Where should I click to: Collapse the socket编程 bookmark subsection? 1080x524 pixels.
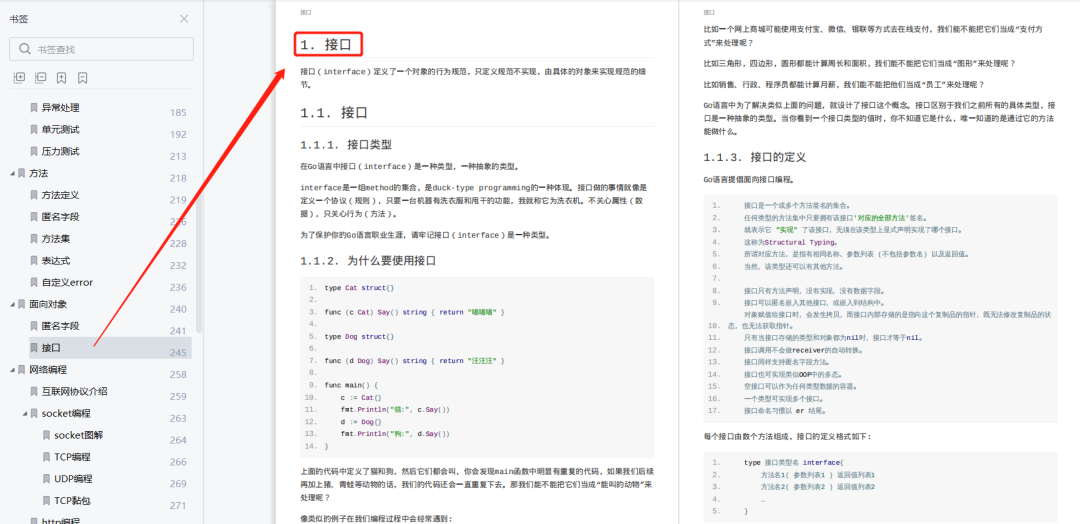click(x=24, y=414)
